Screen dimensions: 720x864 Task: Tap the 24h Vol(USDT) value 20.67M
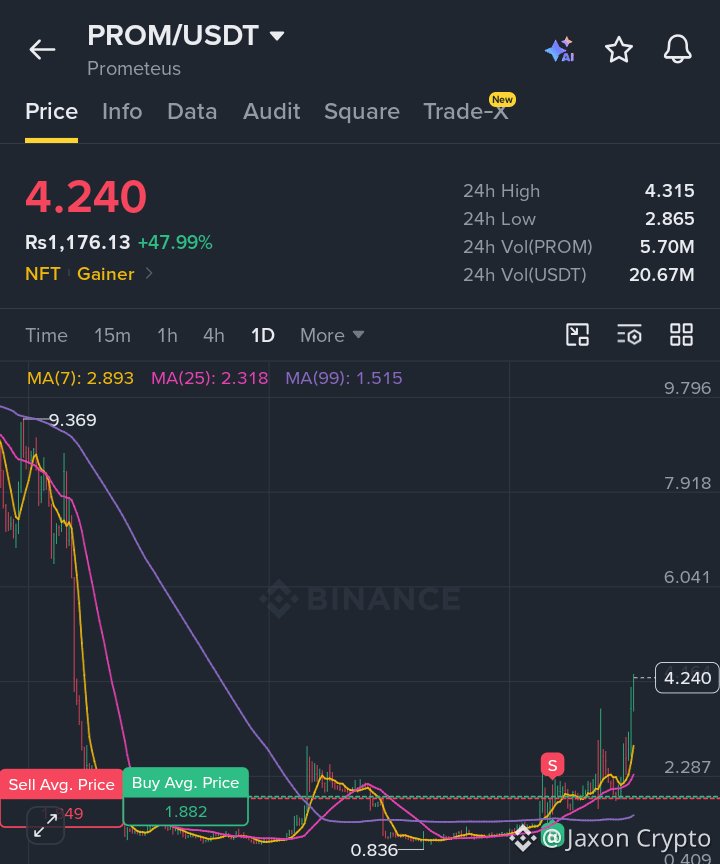click(x=662, y=275)
